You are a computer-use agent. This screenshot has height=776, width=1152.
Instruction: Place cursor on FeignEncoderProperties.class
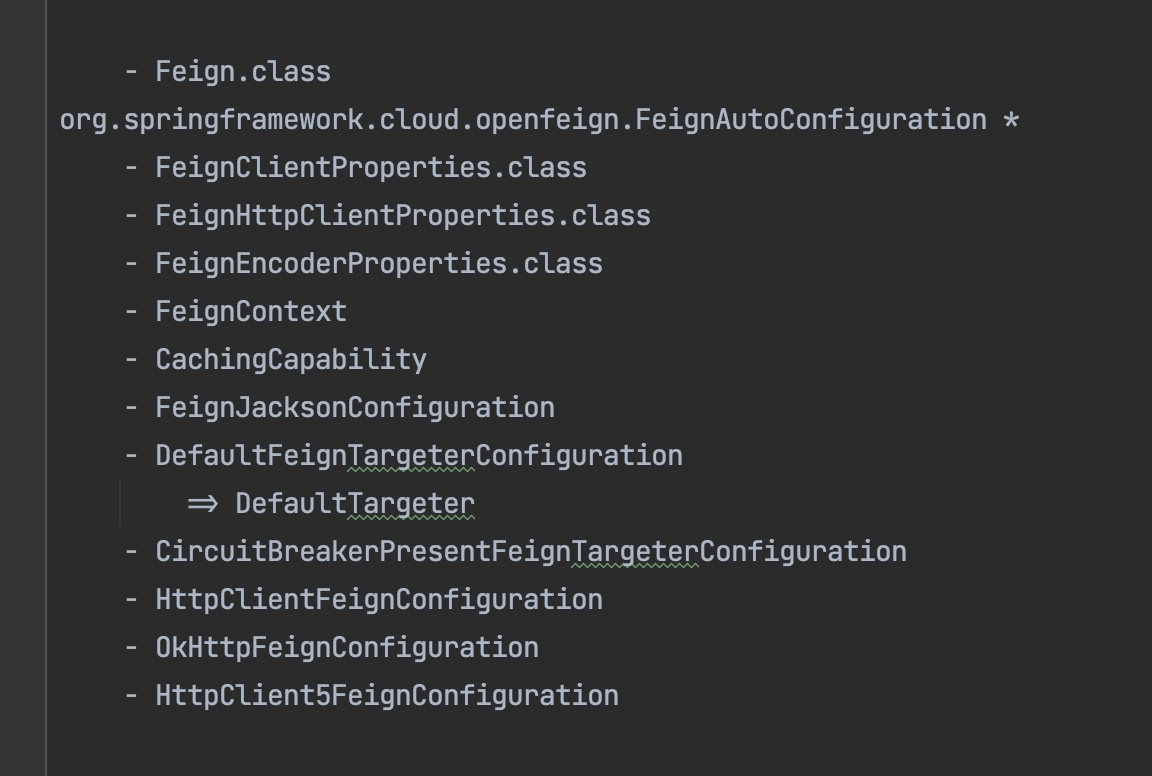[x=378, y=264]
